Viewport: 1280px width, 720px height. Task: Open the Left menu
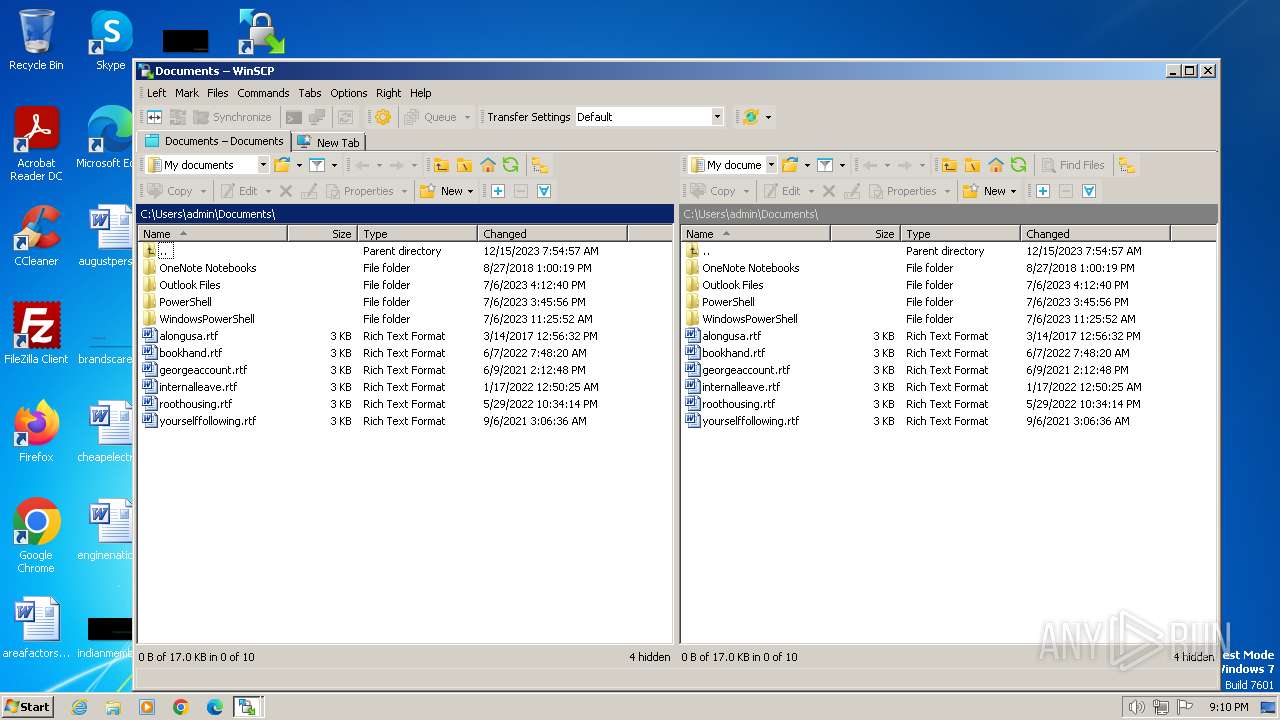click(157, 93)
